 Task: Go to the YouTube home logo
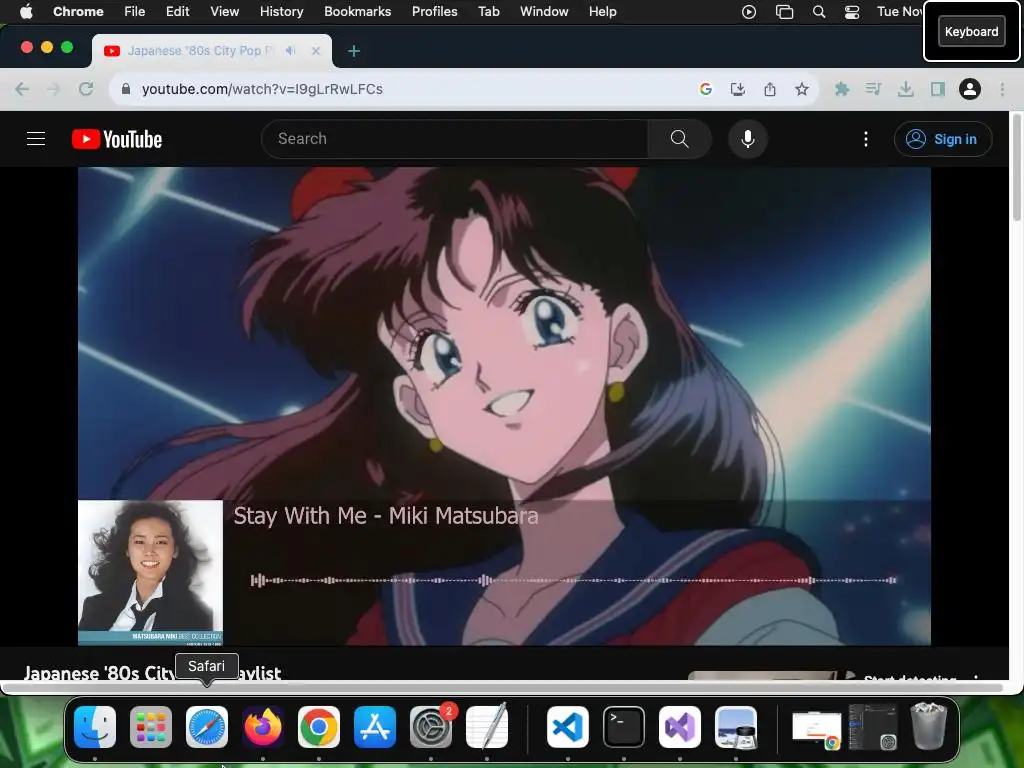[x=117, y=139]
